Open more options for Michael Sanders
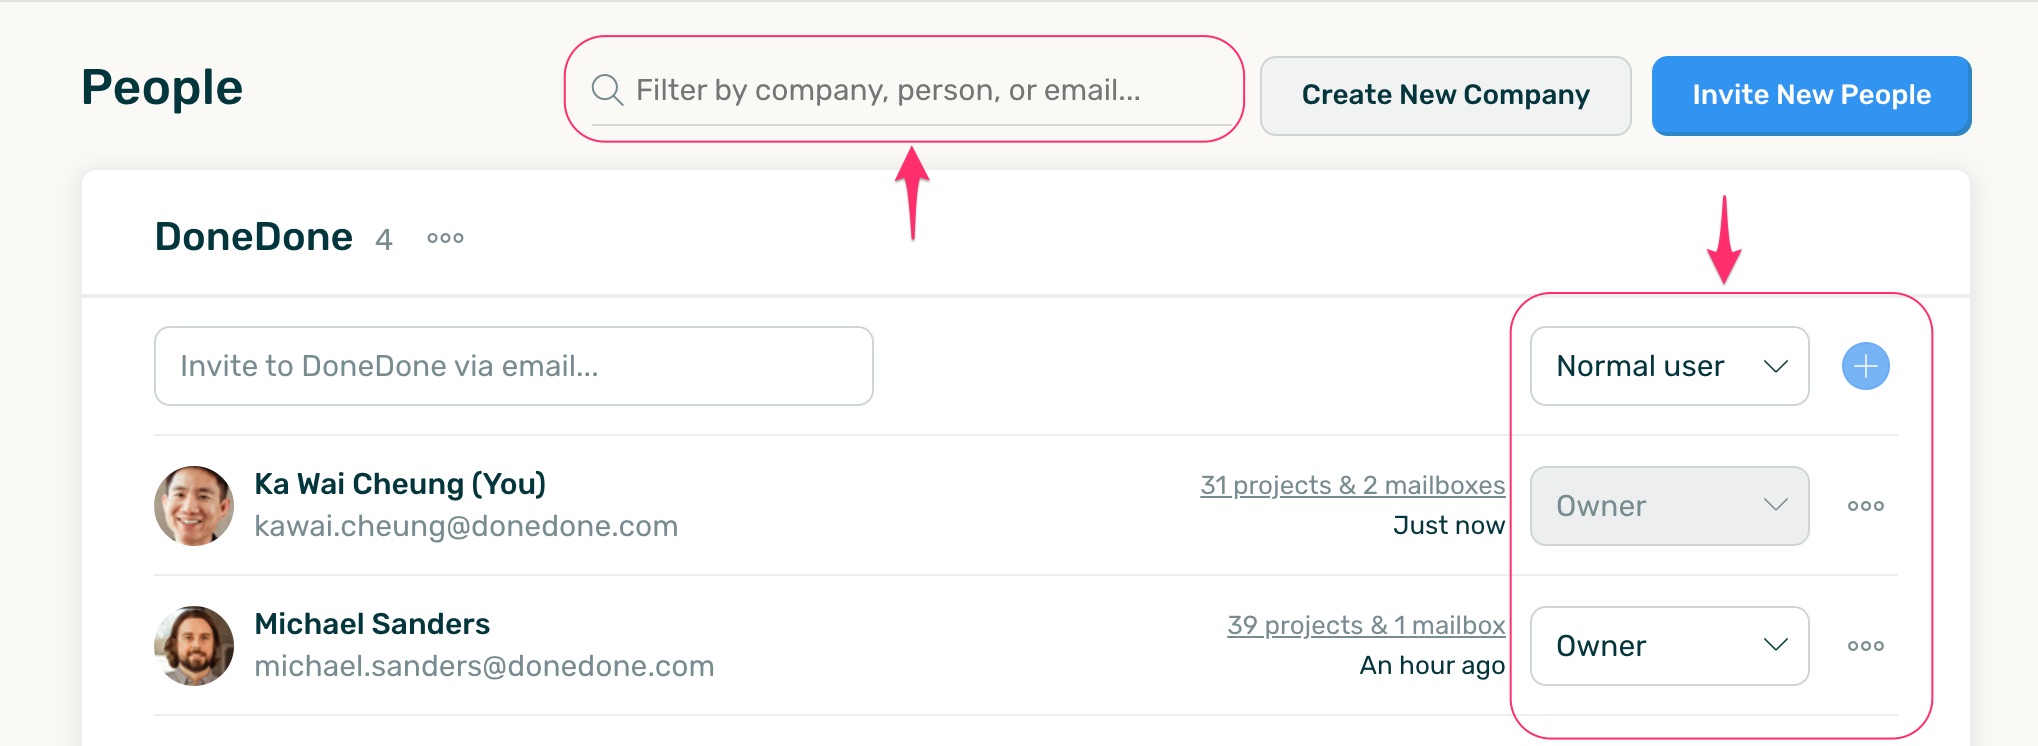2038x746 pixels. 1865,646
